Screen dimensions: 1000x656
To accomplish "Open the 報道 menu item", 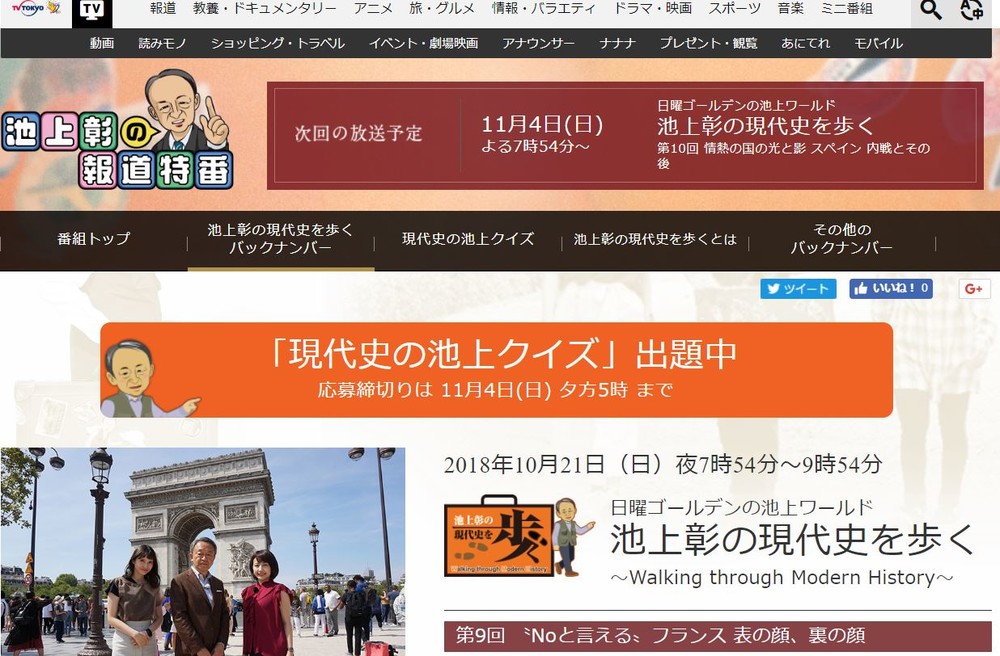I will pos(163,10).
